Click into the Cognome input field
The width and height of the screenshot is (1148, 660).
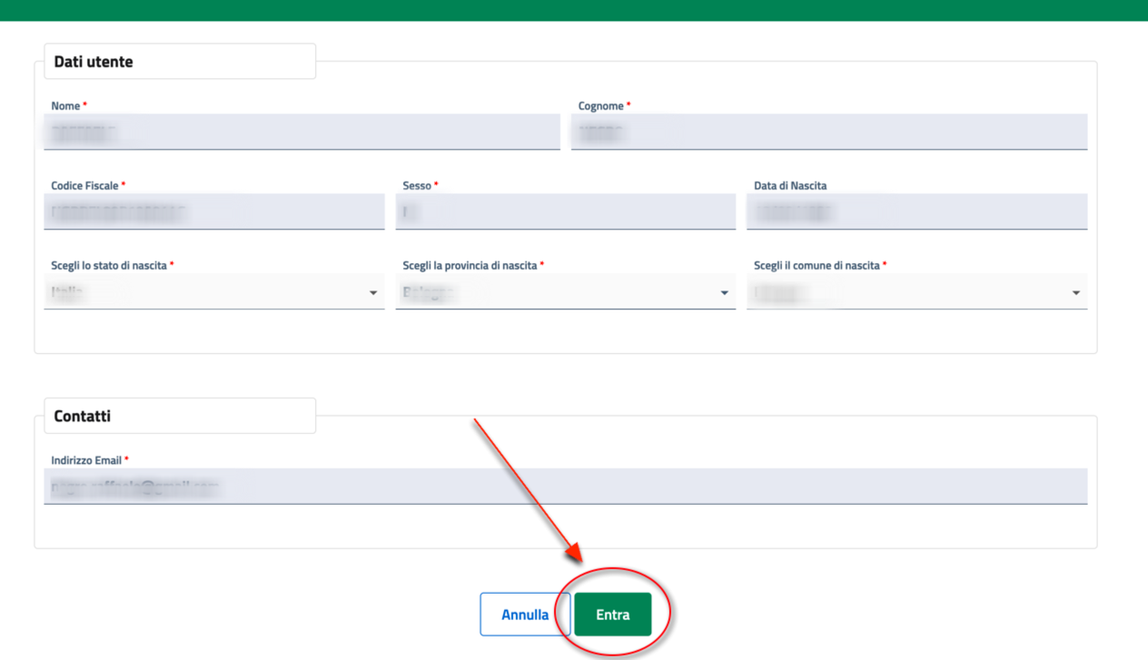point(828,132)
